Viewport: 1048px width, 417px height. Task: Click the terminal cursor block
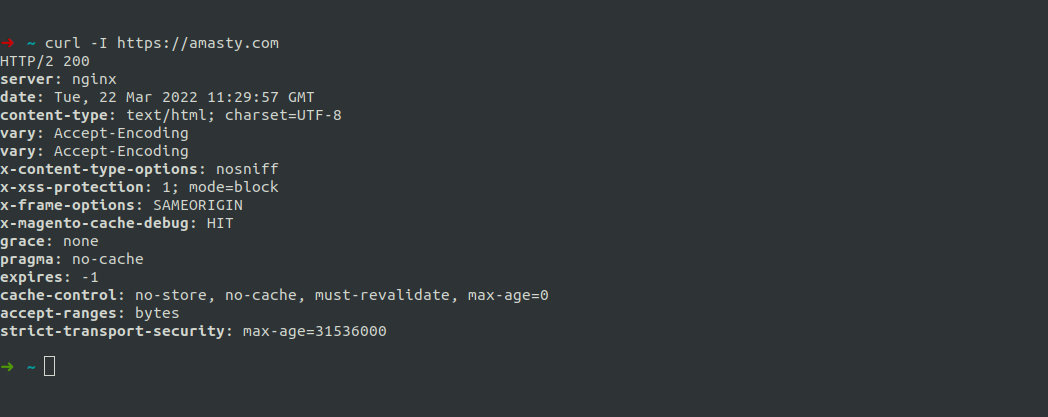49,366
